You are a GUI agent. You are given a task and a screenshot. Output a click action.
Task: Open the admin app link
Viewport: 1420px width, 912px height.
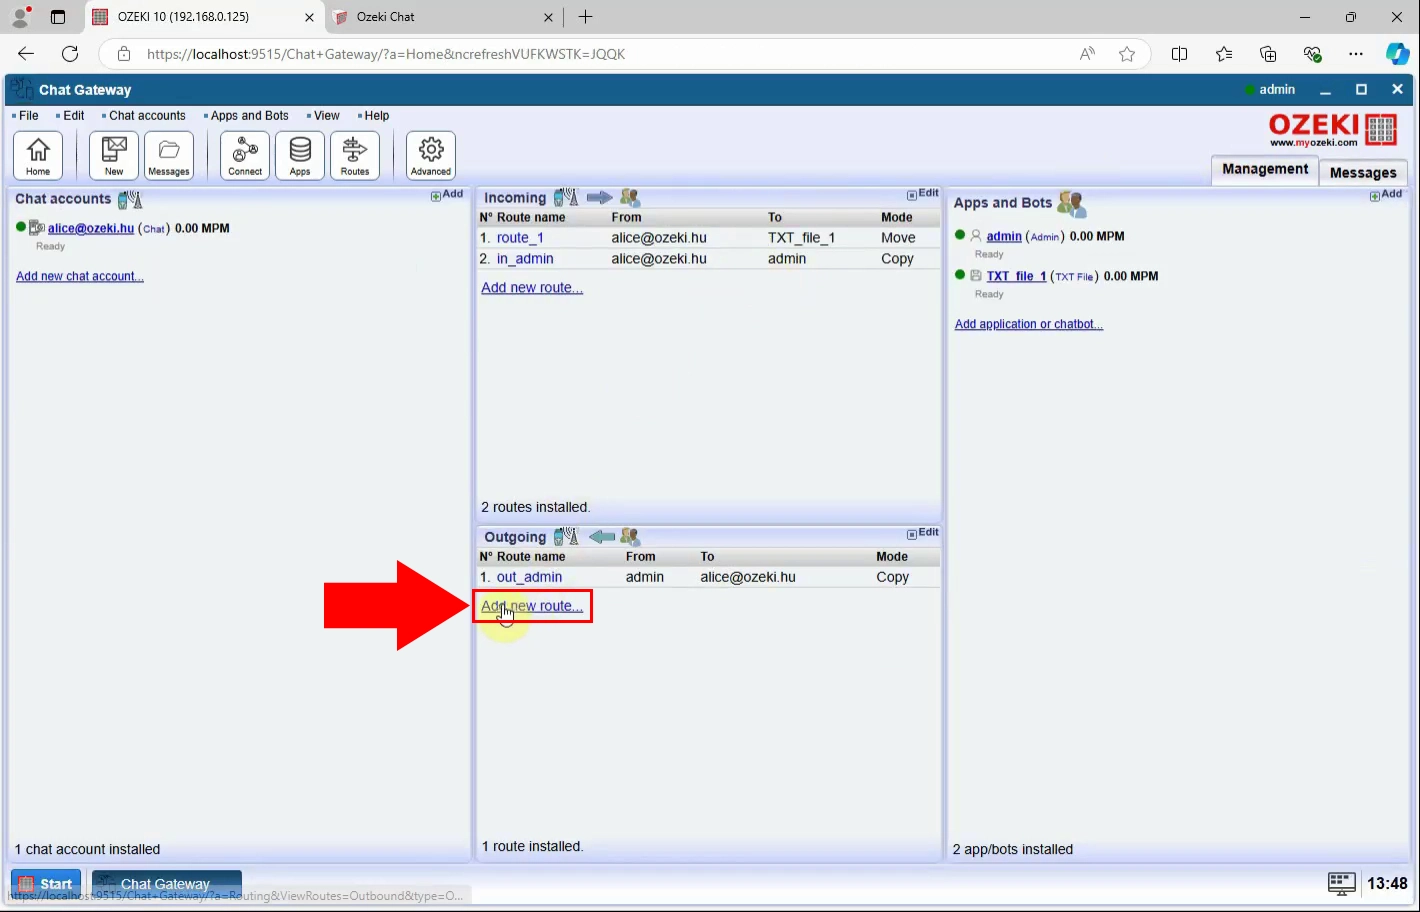1004,237
